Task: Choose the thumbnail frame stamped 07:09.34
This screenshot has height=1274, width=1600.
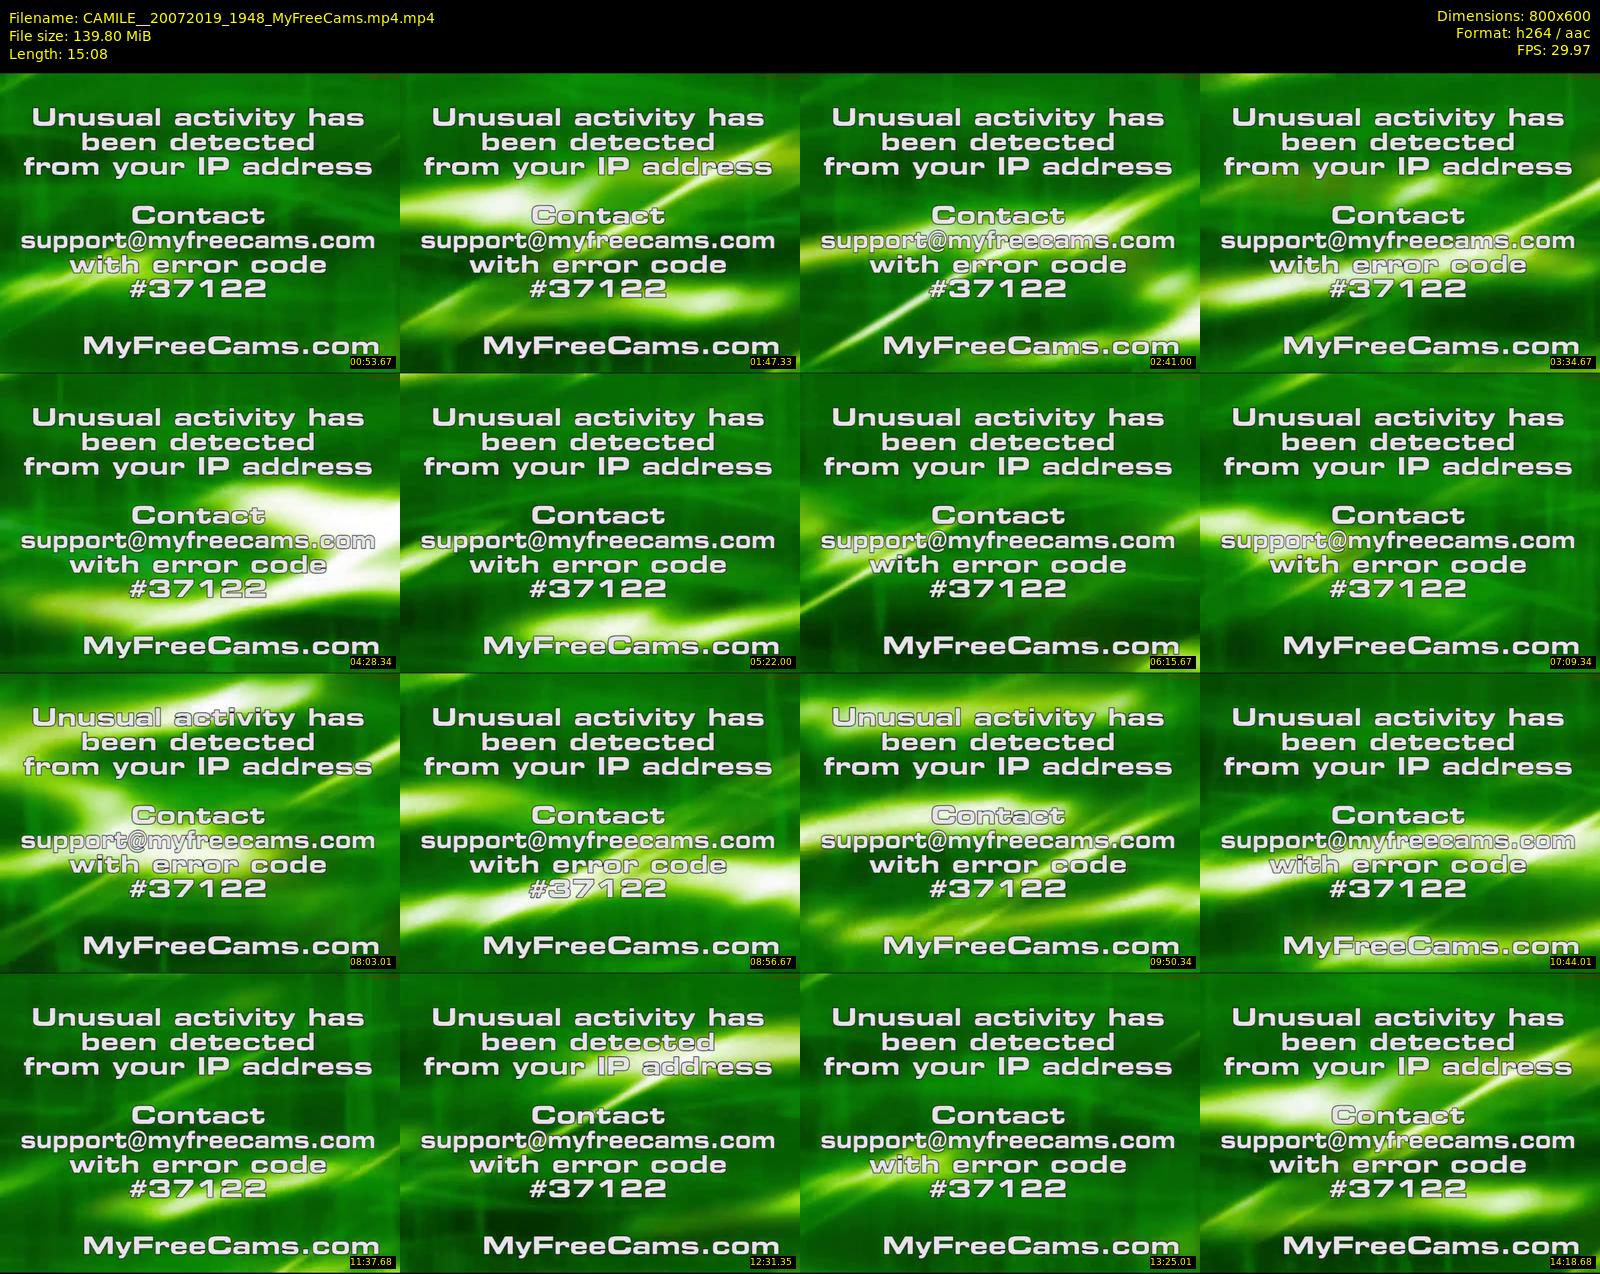Action: [1400, 522]
